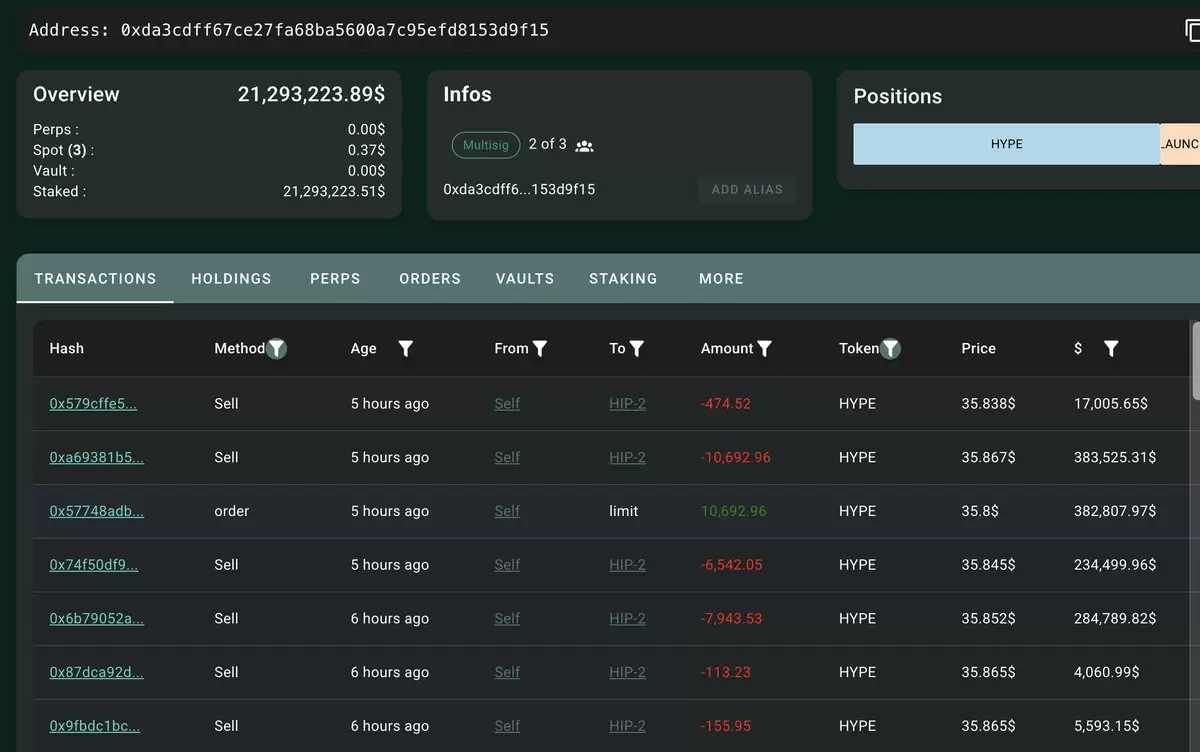Image resolution: width=1200 pixels, height=752 pixels.
Task: Click the value 4,060.99$
Action: point(1106,672)
